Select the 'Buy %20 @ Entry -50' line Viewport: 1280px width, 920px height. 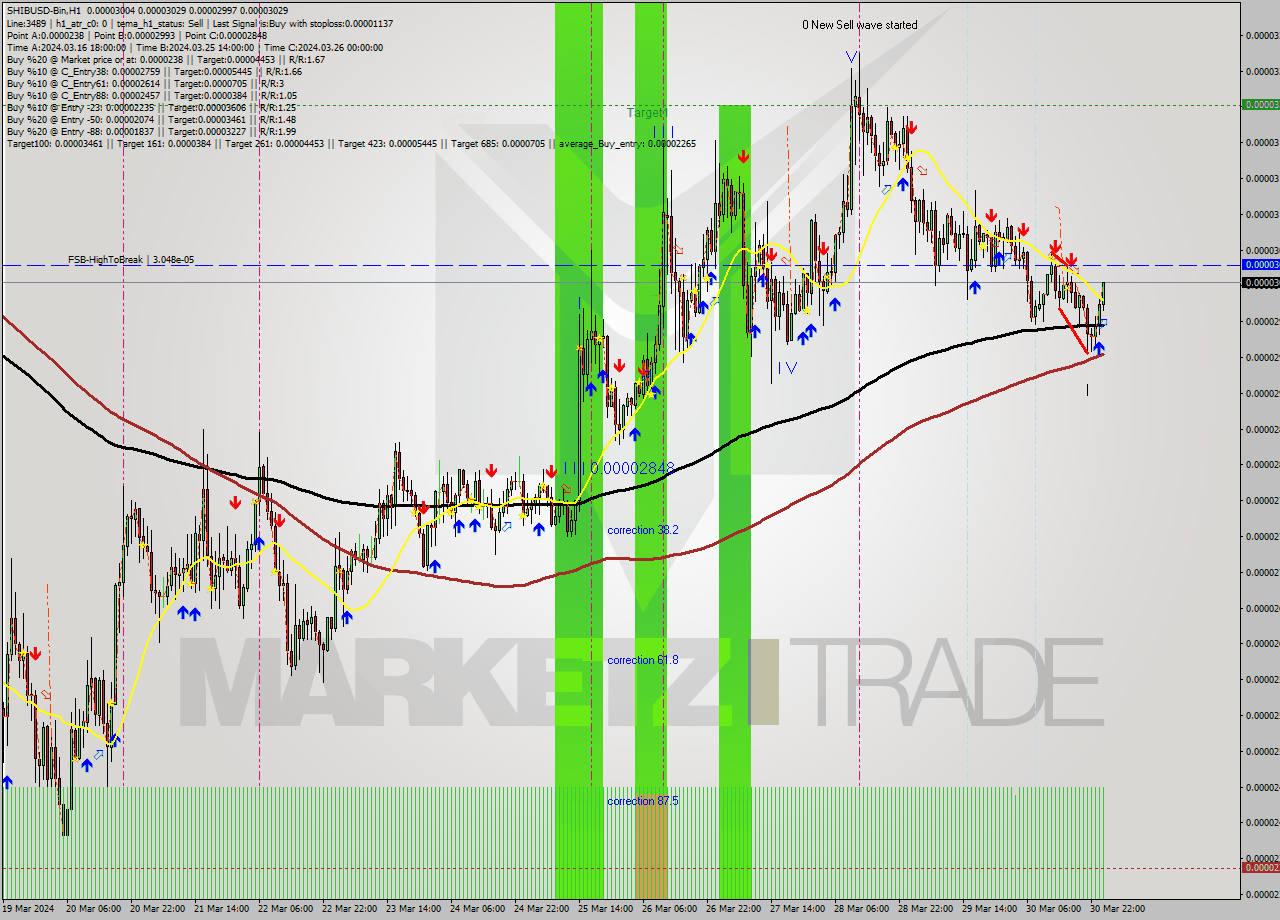pos(151,119)
